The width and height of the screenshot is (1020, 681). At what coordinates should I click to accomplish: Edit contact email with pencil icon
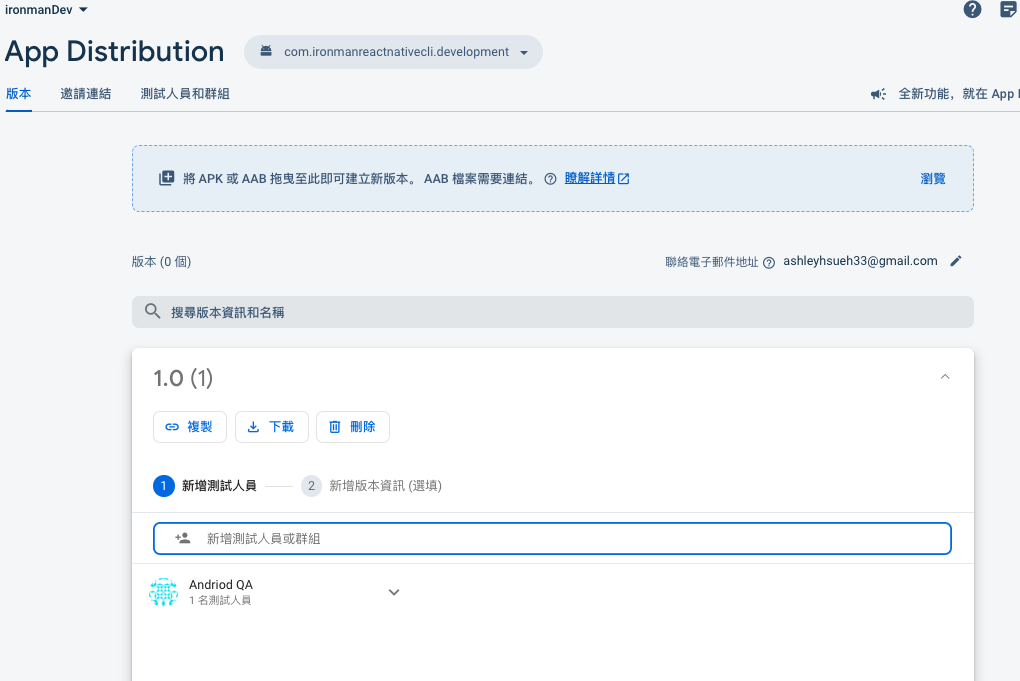[956, 261]
